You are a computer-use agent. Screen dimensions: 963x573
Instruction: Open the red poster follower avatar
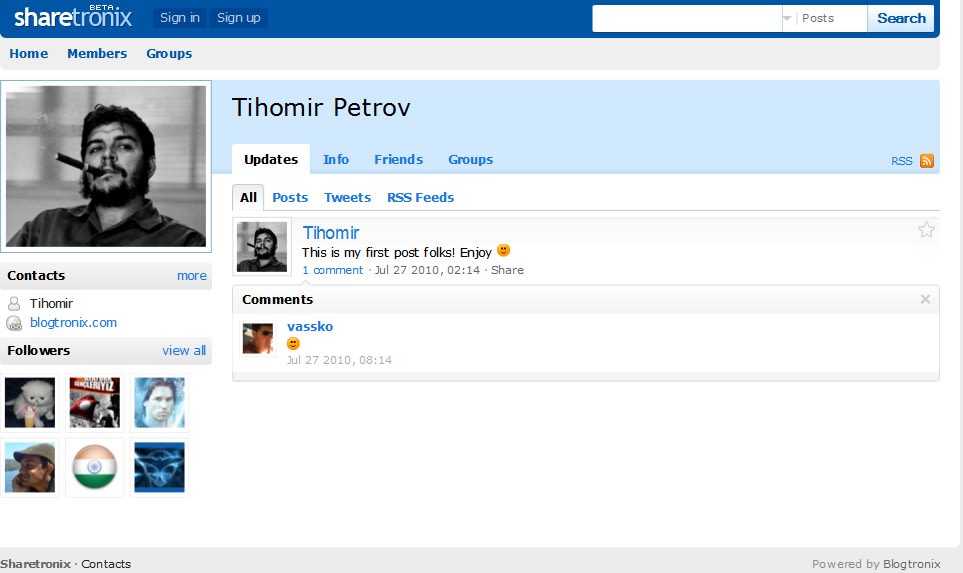click(x=95, y=402)
